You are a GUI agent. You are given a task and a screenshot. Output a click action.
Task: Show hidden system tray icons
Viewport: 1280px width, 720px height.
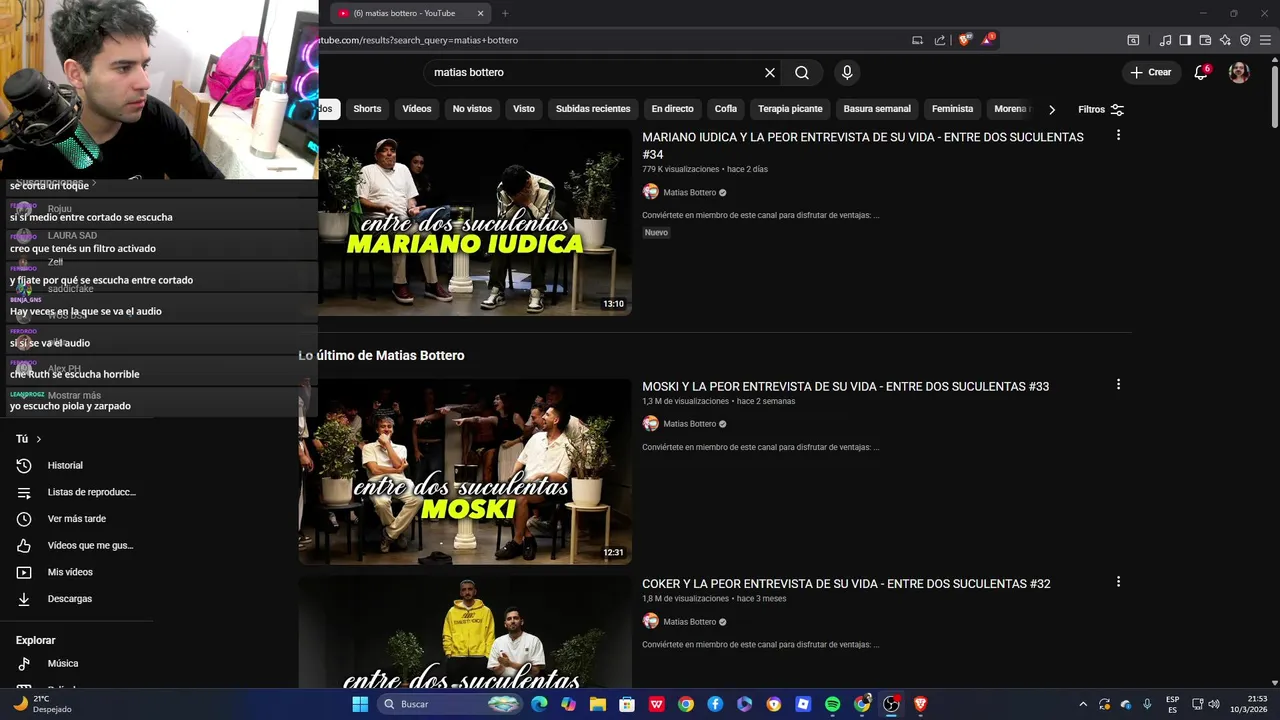pyautogui.click(x=1083, y=704)
